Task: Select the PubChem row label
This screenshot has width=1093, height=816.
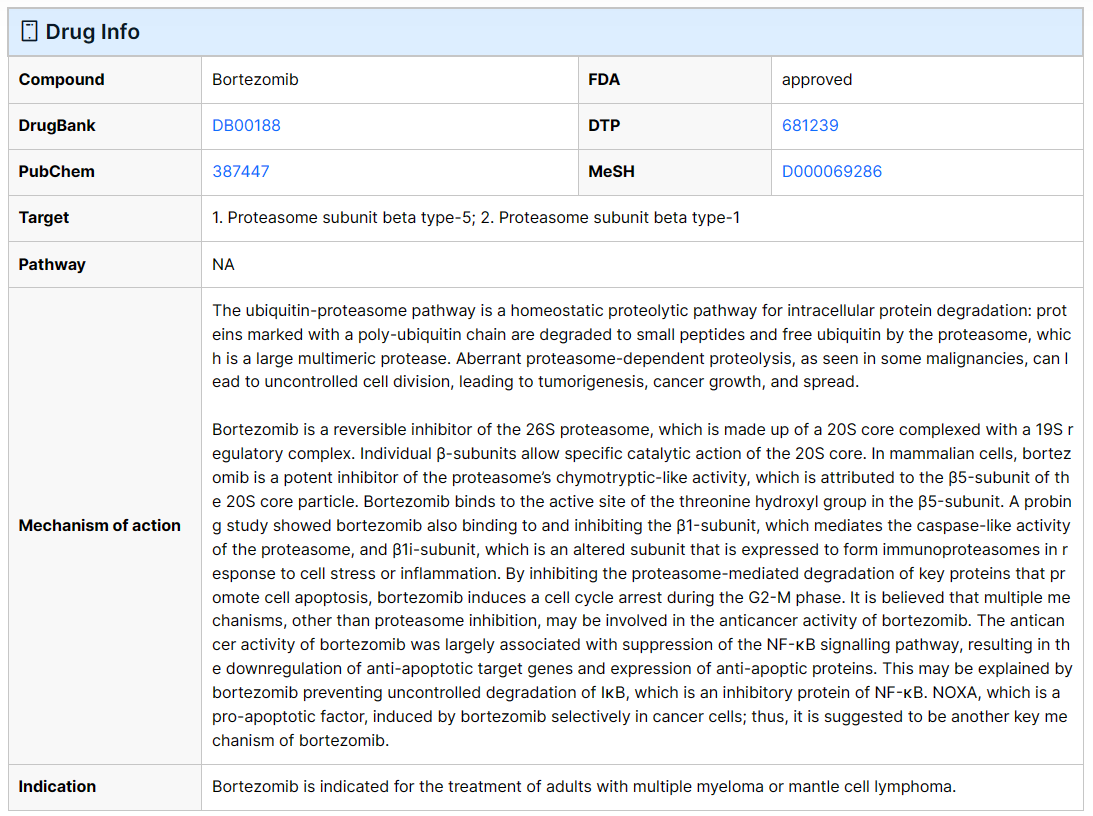Action: tap(56, 171)
